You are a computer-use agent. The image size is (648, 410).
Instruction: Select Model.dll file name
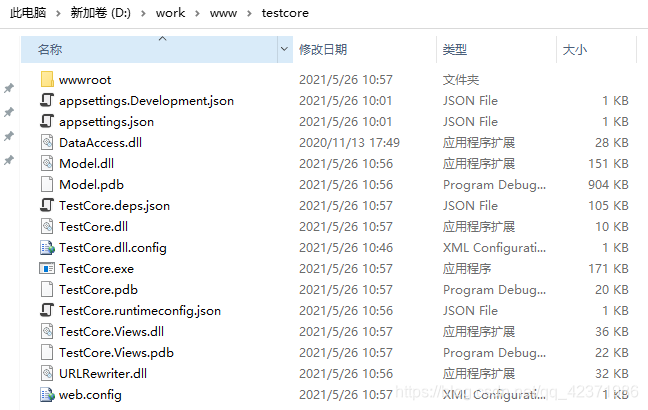click(x=86, y=164)
